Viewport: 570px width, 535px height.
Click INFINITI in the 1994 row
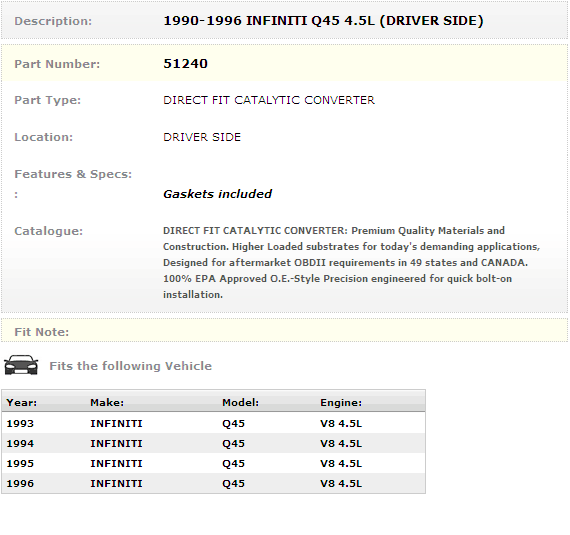[116, 443]
